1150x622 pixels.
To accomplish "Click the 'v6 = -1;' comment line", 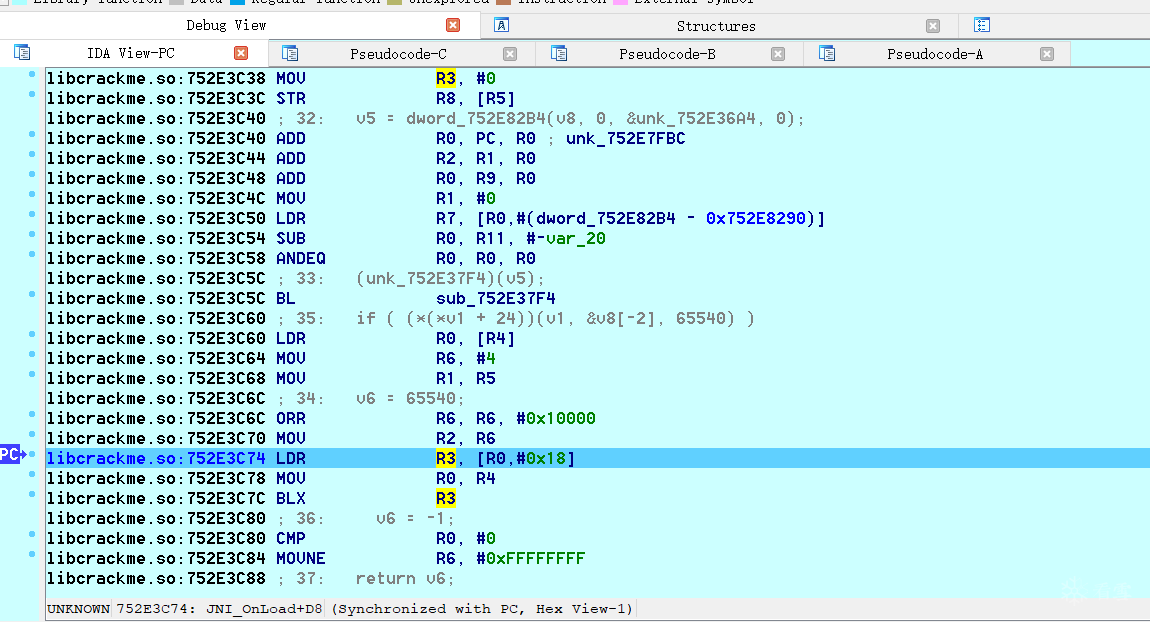I will pyautogui.click(x=415, y=519).
